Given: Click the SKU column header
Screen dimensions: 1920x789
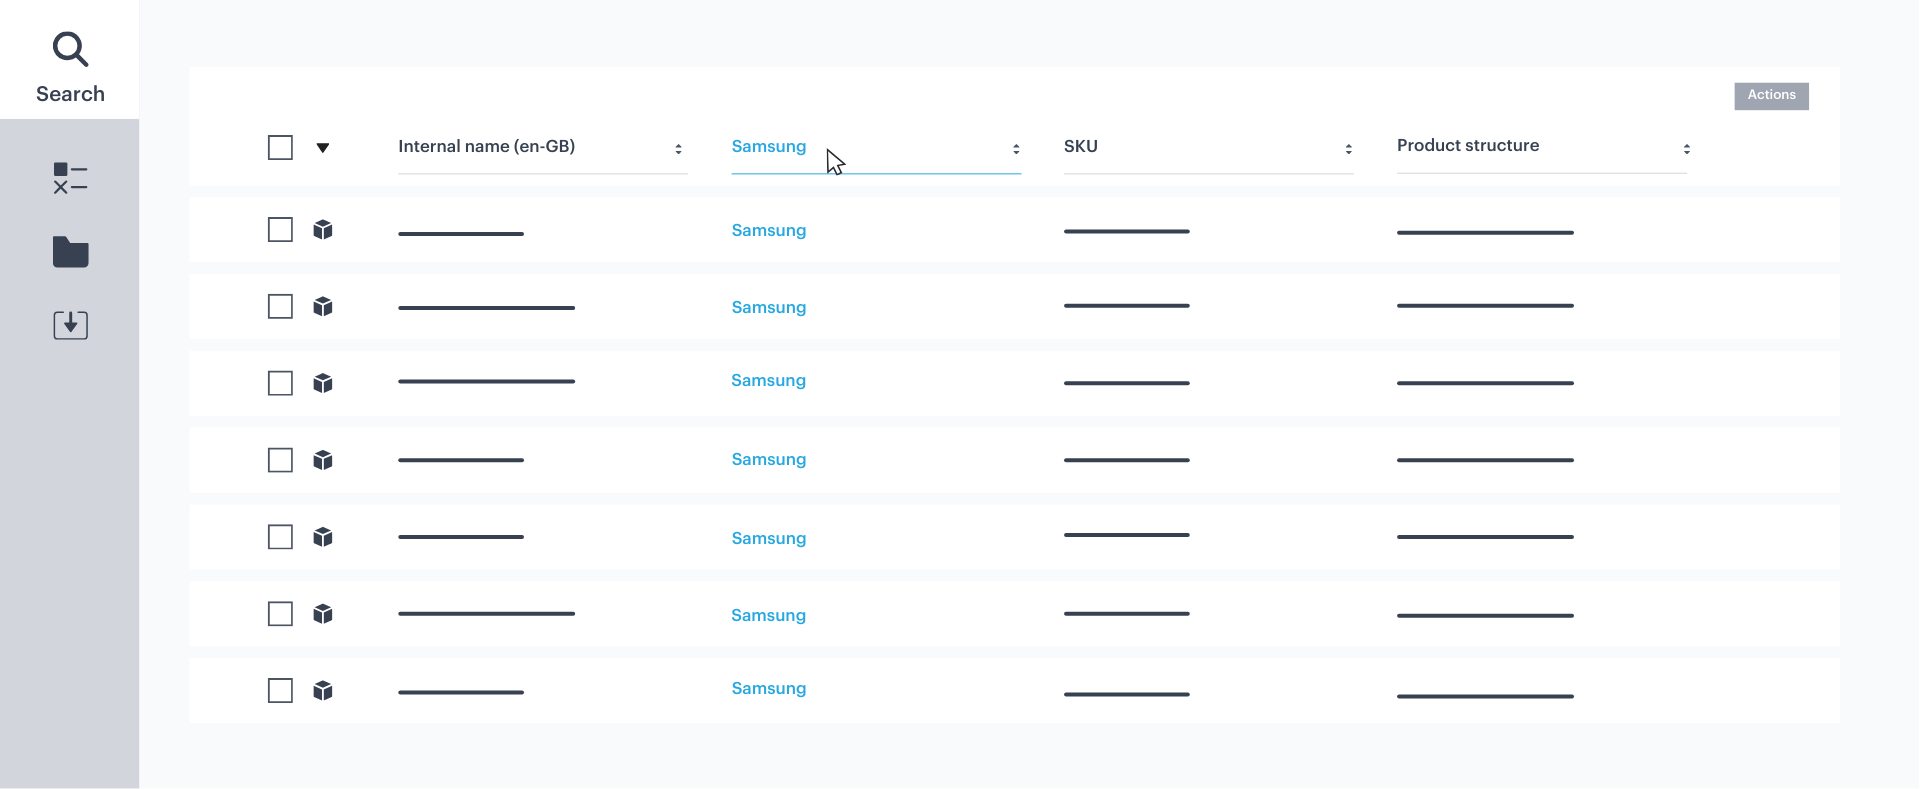Looking at the screenshot, I should 1081,146.
